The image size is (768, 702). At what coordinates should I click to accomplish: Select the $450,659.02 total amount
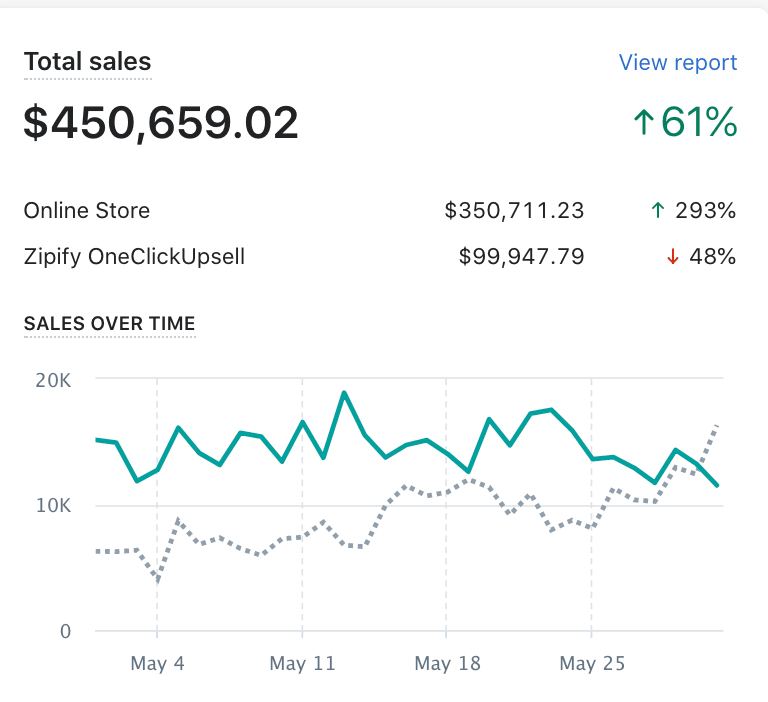[161, 122]
